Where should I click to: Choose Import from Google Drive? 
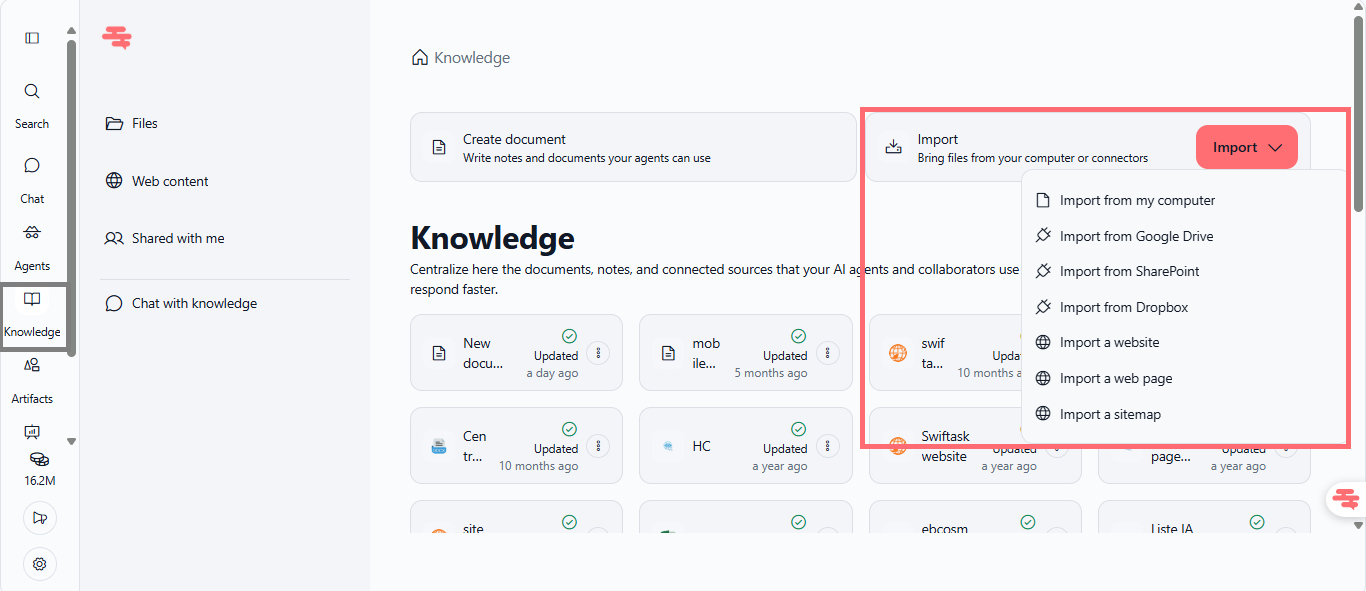click(1136, 237)
